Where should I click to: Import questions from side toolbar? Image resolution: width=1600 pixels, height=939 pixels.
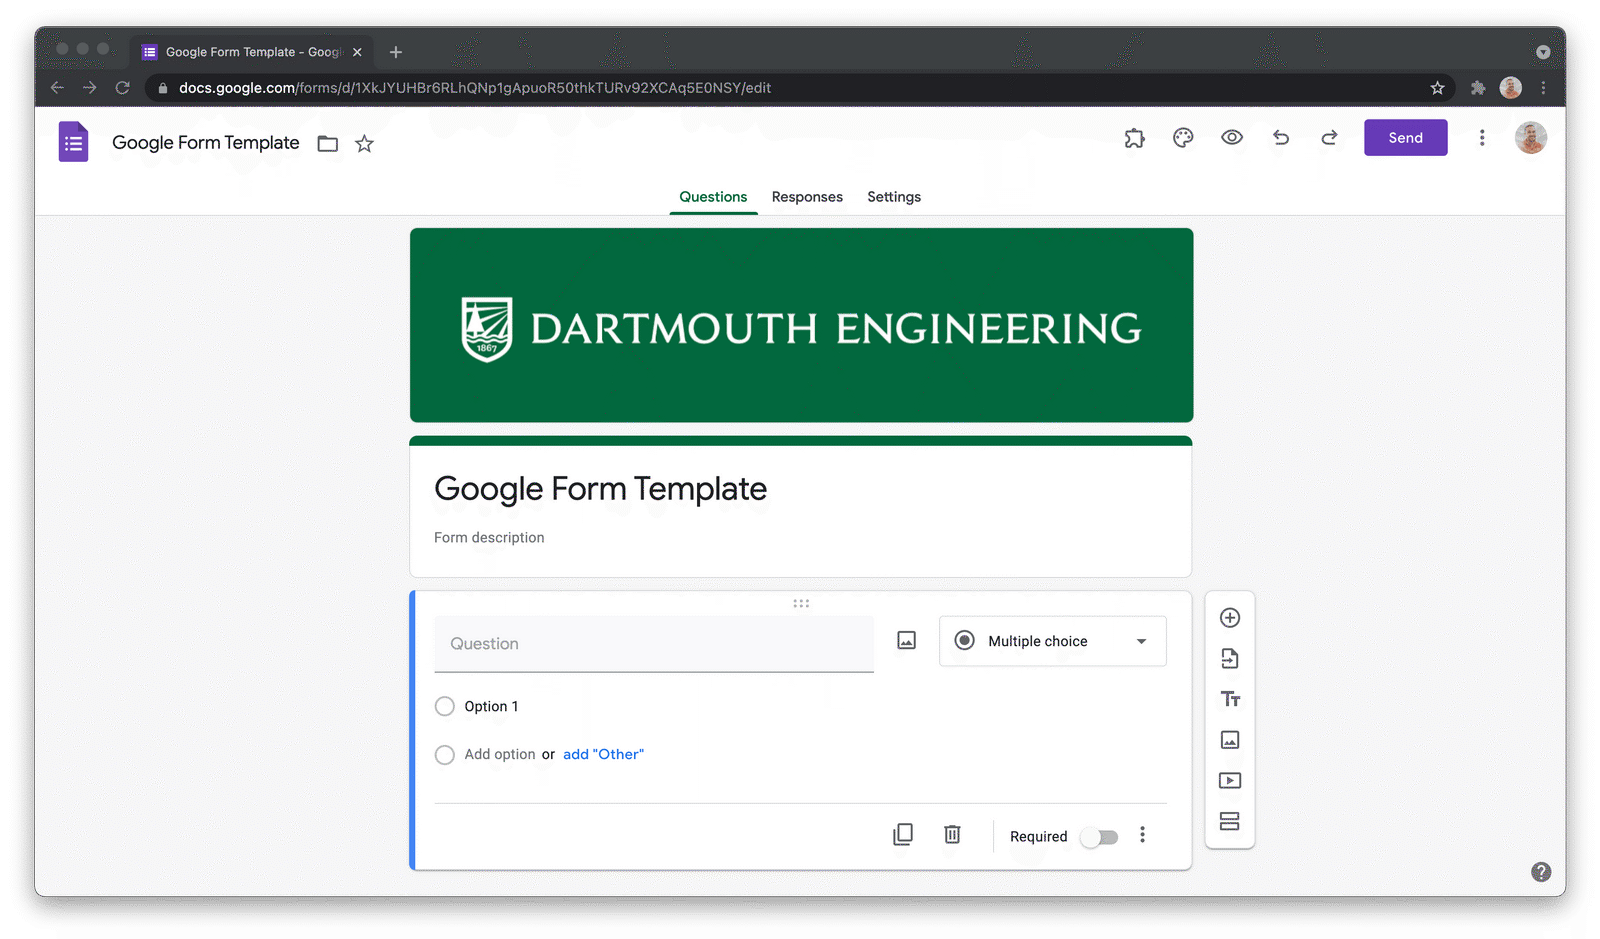1230,659
